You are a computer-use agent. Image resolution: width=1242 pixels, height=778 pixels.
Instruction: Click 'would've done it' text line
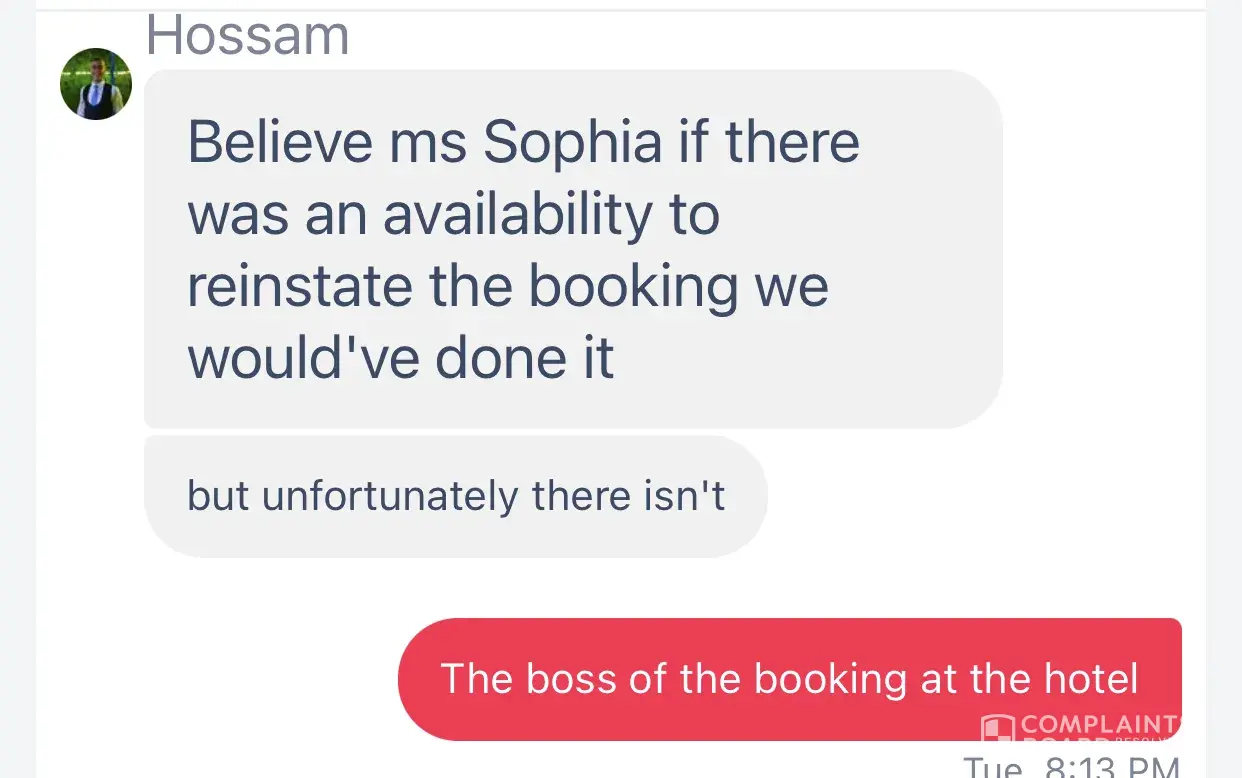tap(401, 358)
